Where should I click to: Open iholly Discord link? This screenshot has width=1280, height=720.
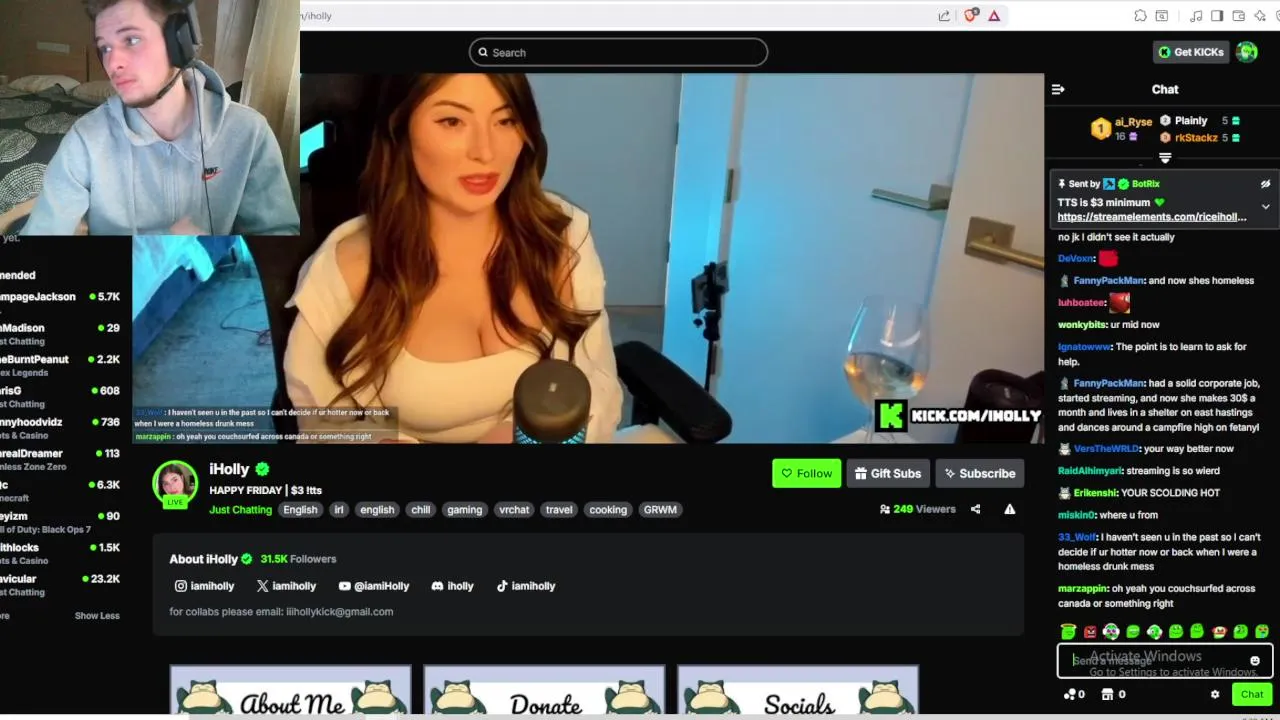click(453, 586)
